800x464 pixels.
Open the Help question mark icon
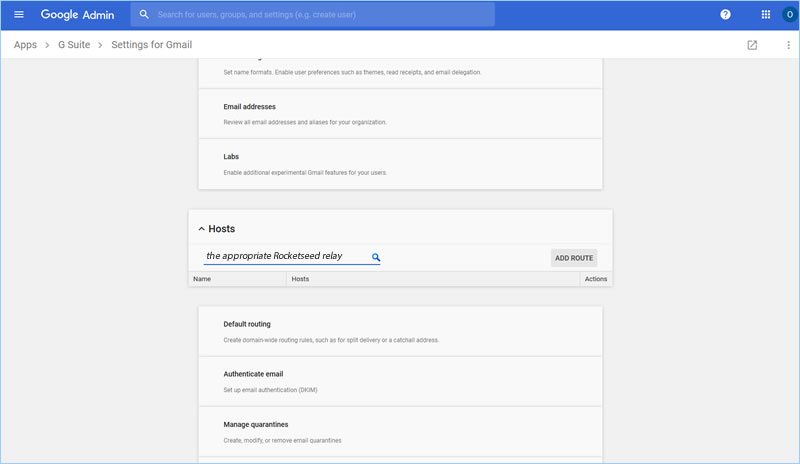pyautogui.click(x=725, y=14)
